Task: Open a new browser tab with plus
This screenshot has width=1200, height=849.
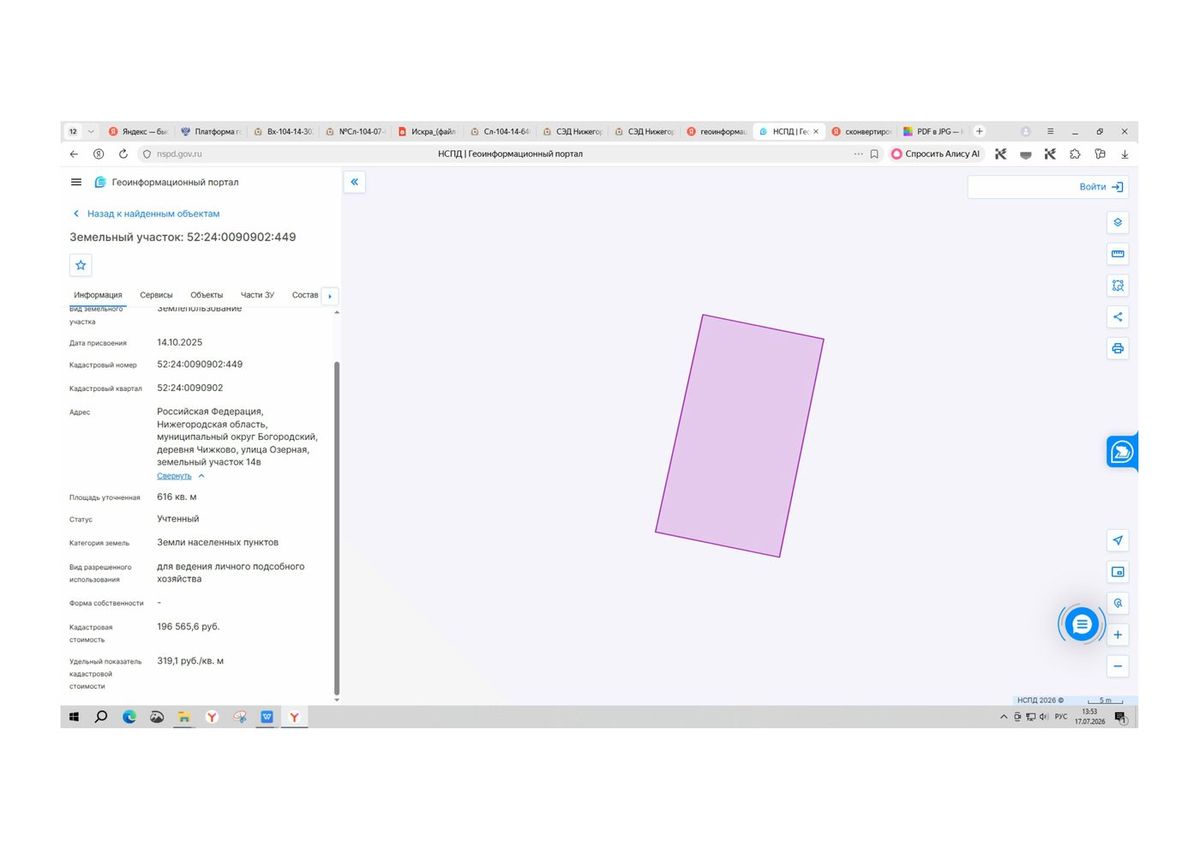Action: [x=979, y=131]
